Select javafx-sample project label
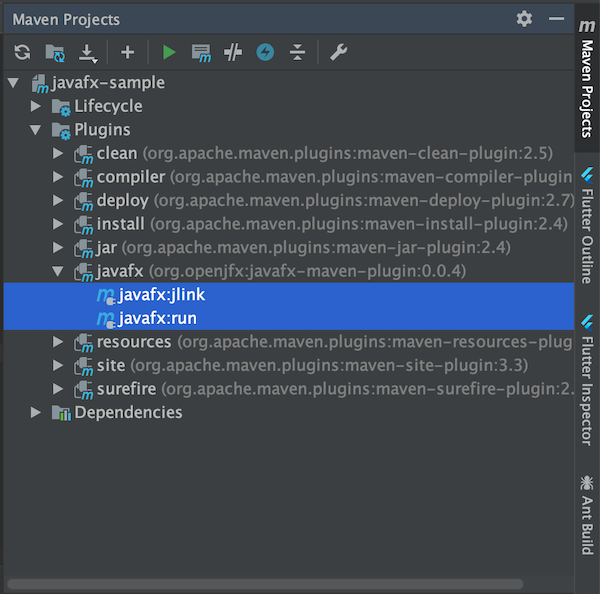 [x=108, y=83]
